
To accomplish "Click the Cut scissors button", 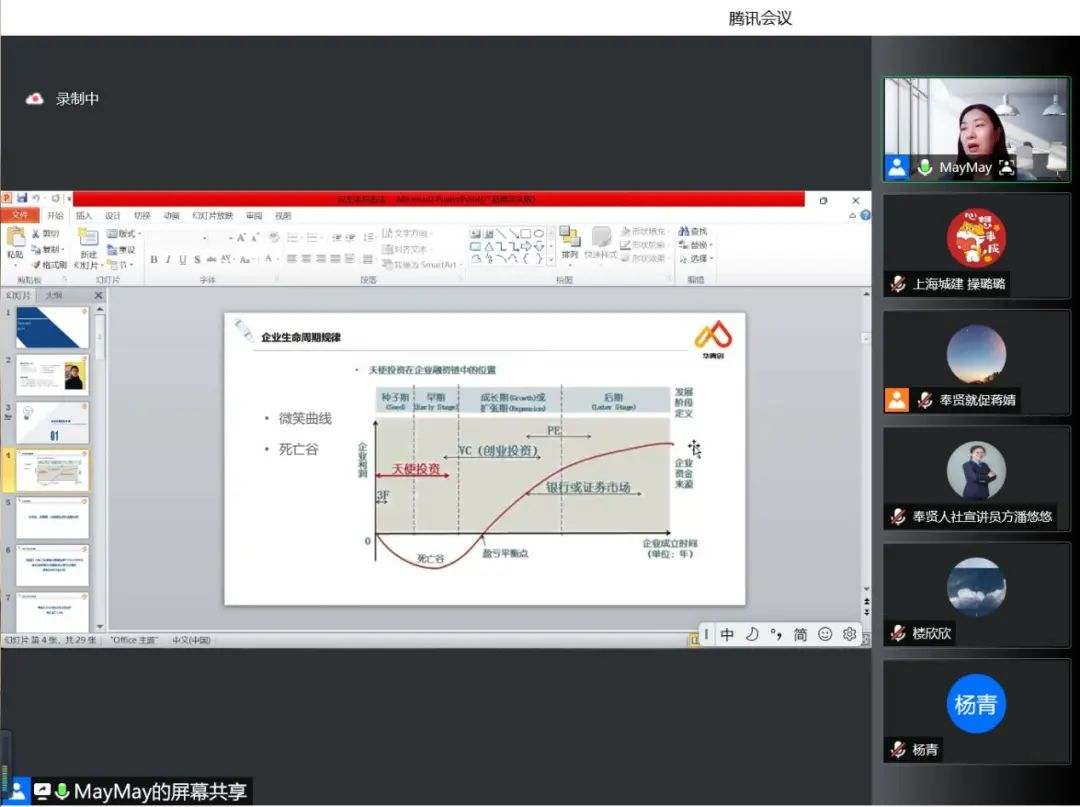I will pyautogui.click(x=45, y=234).
